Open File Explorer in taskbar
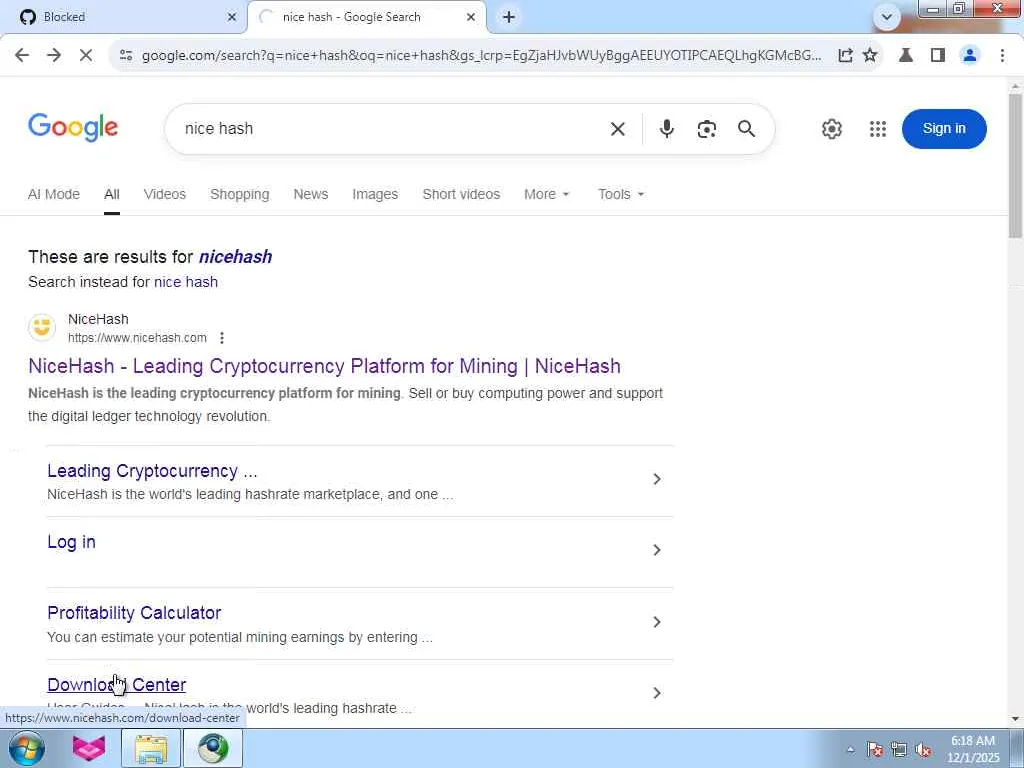Image resolution: width=1024 pixels, height=768 pixels. 151,748
